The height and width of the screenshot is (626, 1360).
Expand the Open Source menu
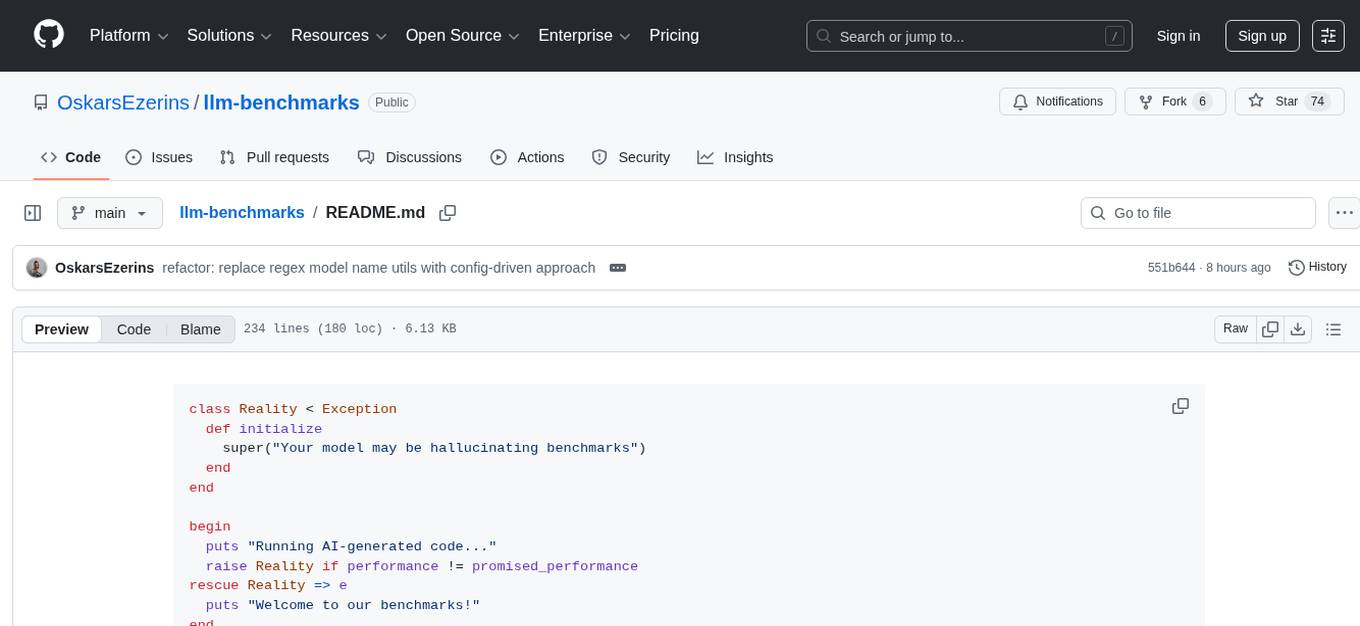(x=462, y=36)
